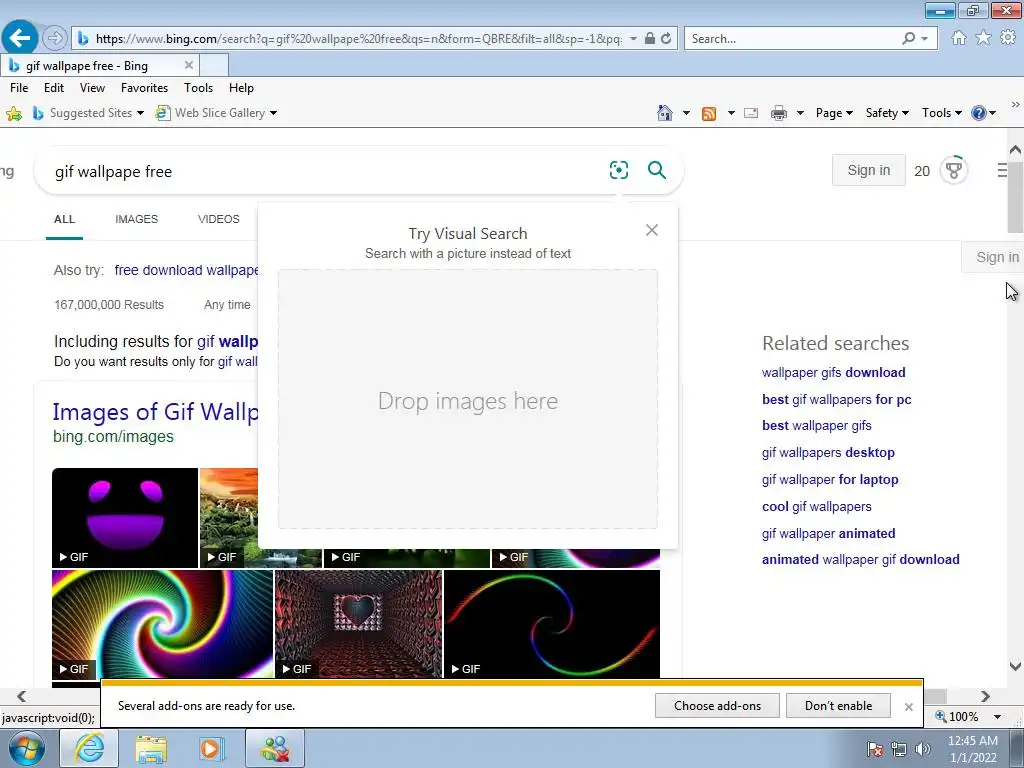Open the best gif wallpapers for pc link
1024x768 pixels.
point(837,399)
